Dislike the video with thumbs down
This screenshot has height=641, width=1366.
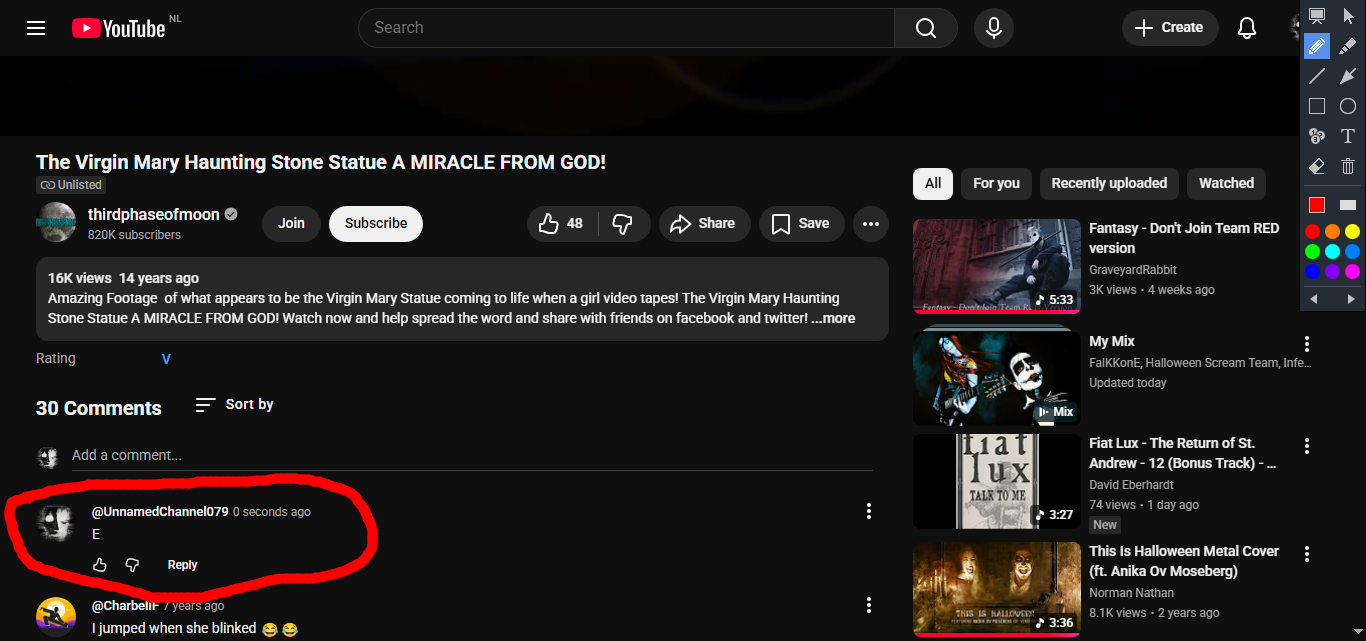(x=622, y=224)
